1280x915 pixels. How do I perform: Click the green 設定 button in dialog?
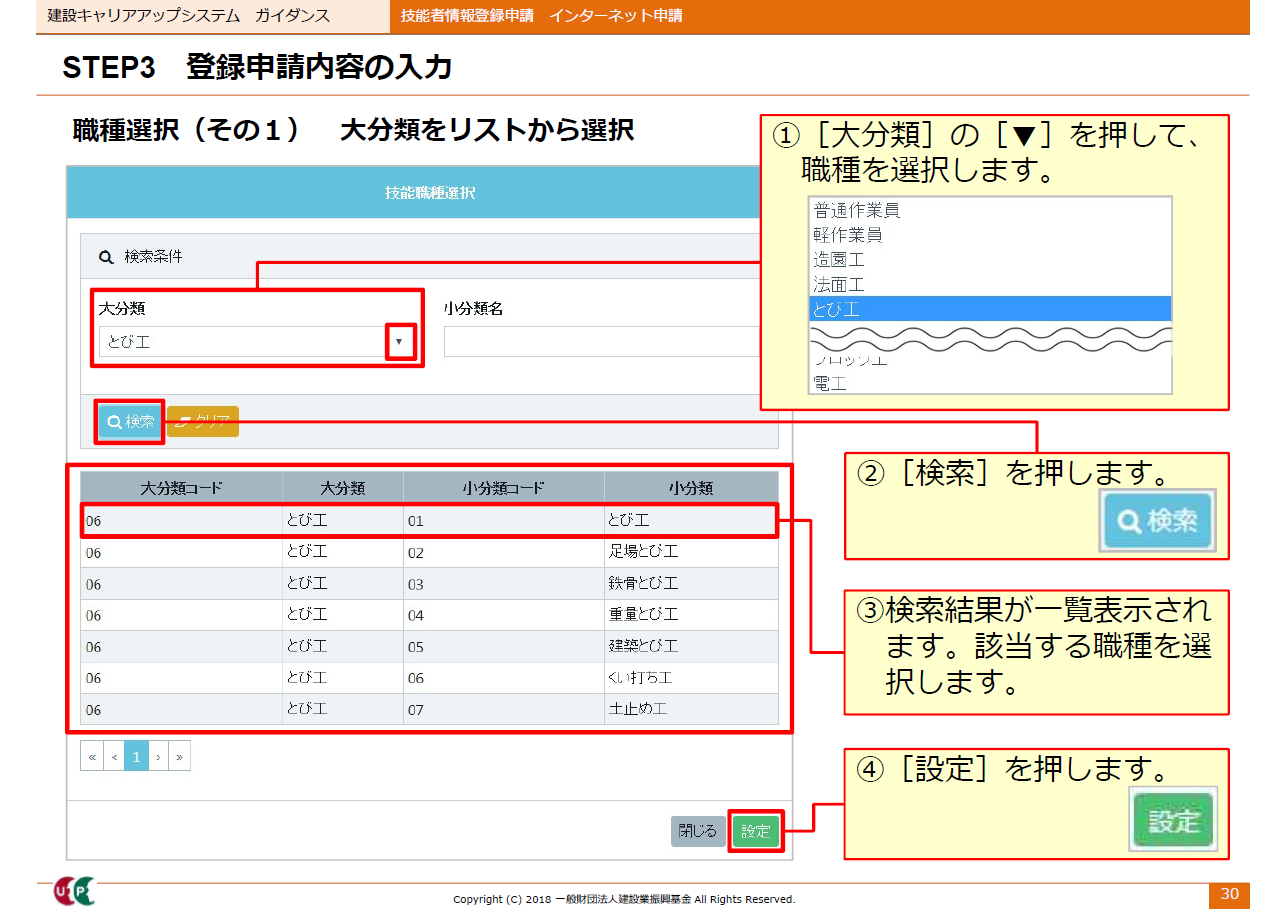pyautogui.click(x=756, y=831)
